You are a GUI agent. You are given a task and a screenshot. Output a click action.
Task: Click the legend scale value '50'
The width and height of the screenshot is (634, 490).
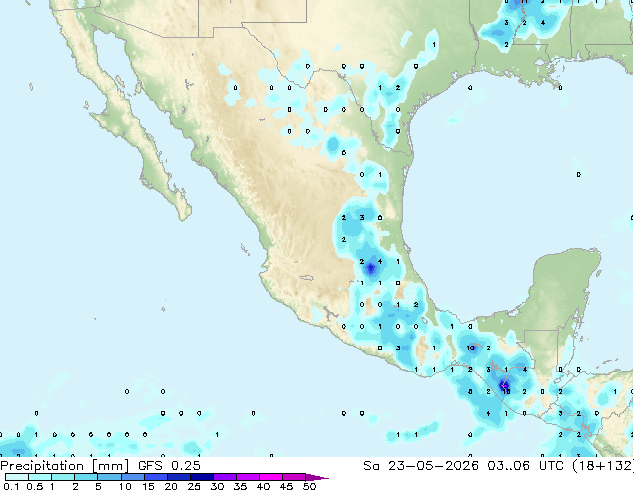pos(309,486)
